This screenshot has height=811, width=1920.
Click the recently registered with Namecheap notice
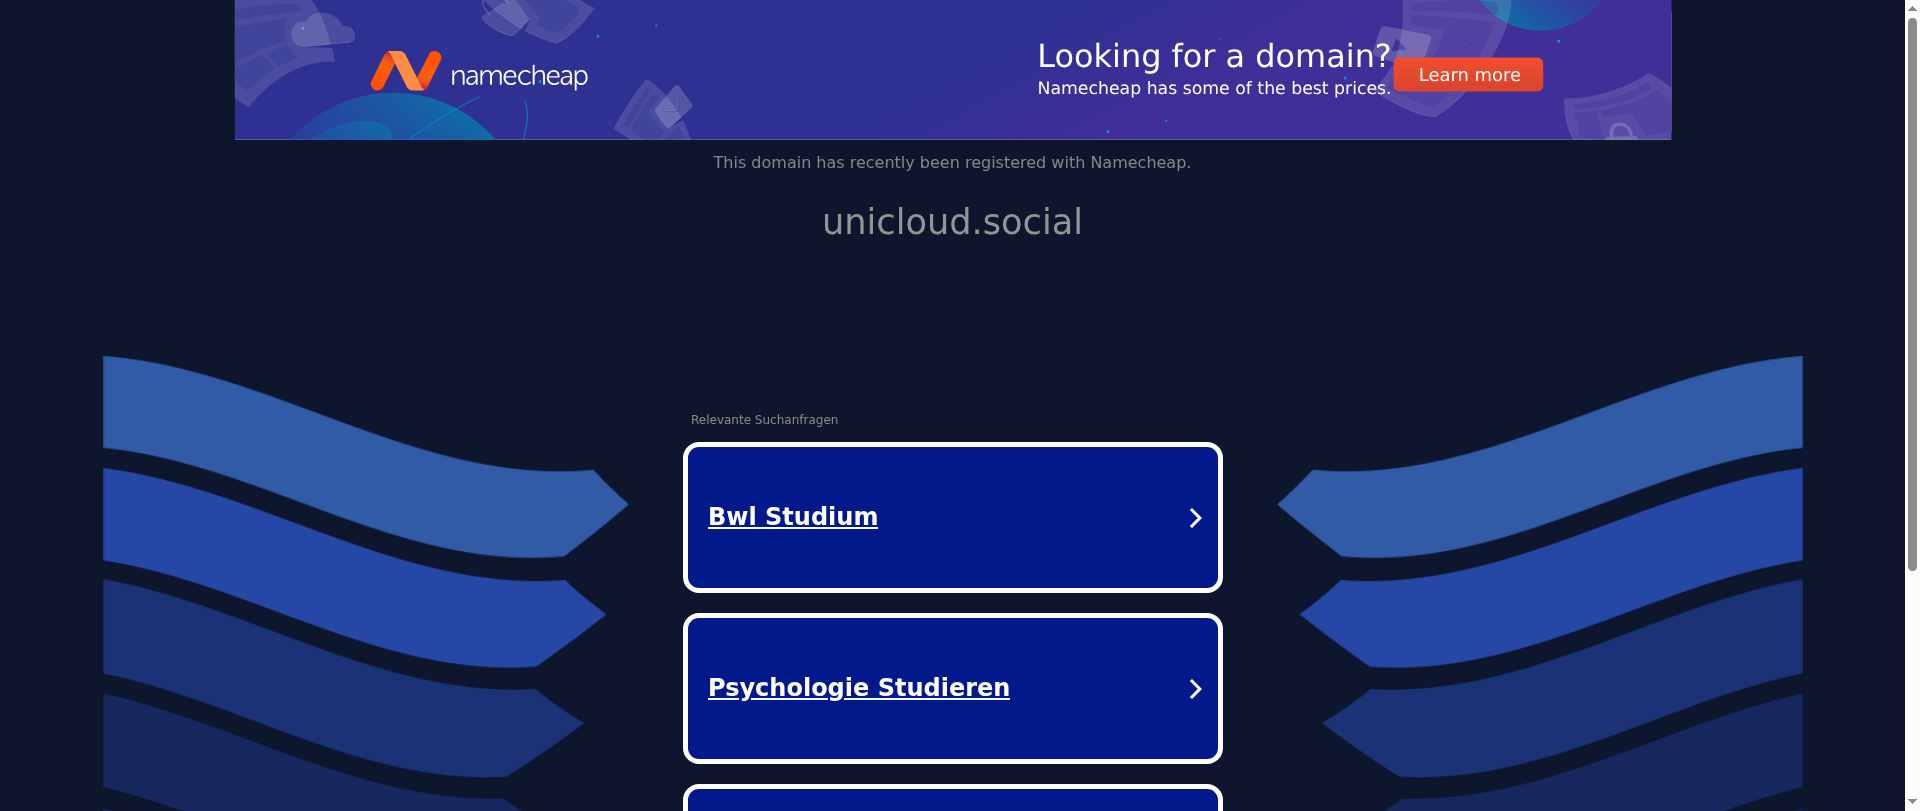click(x=952, y=162)
